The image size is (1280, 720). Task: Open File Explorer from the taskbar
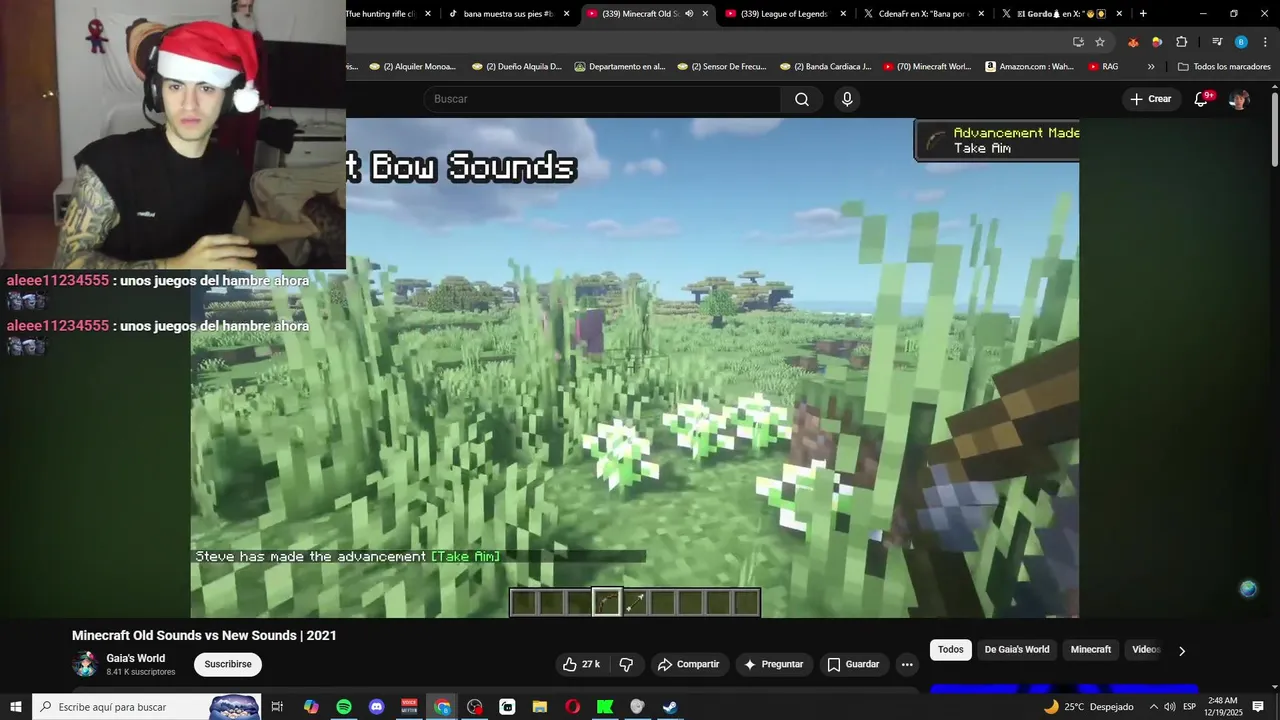[x=540, y=707]
